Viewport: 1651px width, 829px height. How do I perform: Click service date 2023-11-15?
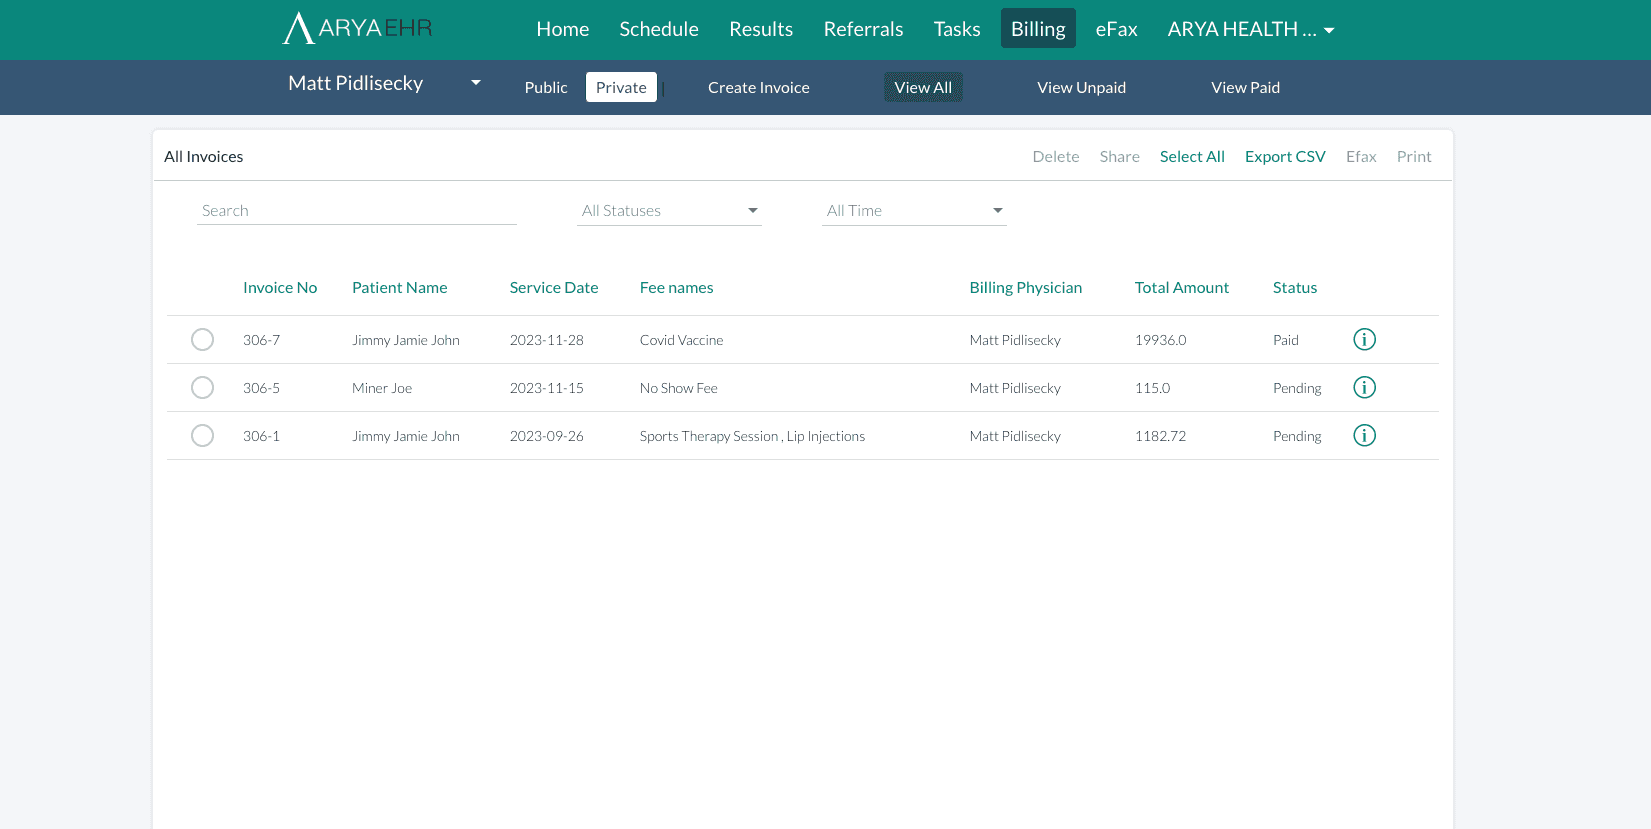tap(546, 388)
